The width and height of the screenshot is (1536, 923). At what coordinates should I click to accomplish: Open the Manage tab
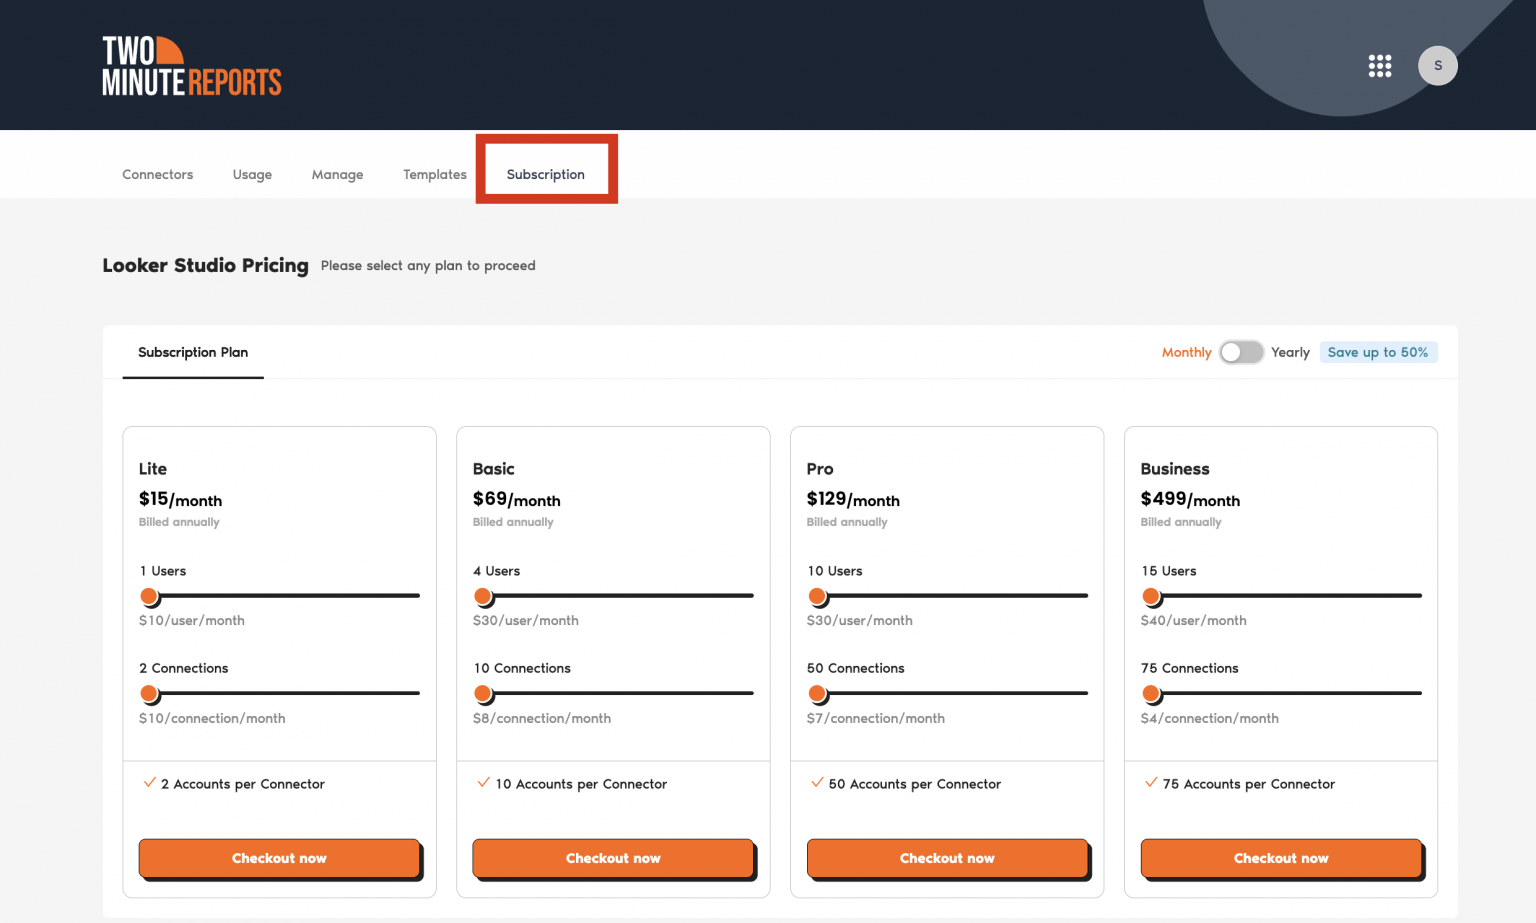tap(337, 174)
